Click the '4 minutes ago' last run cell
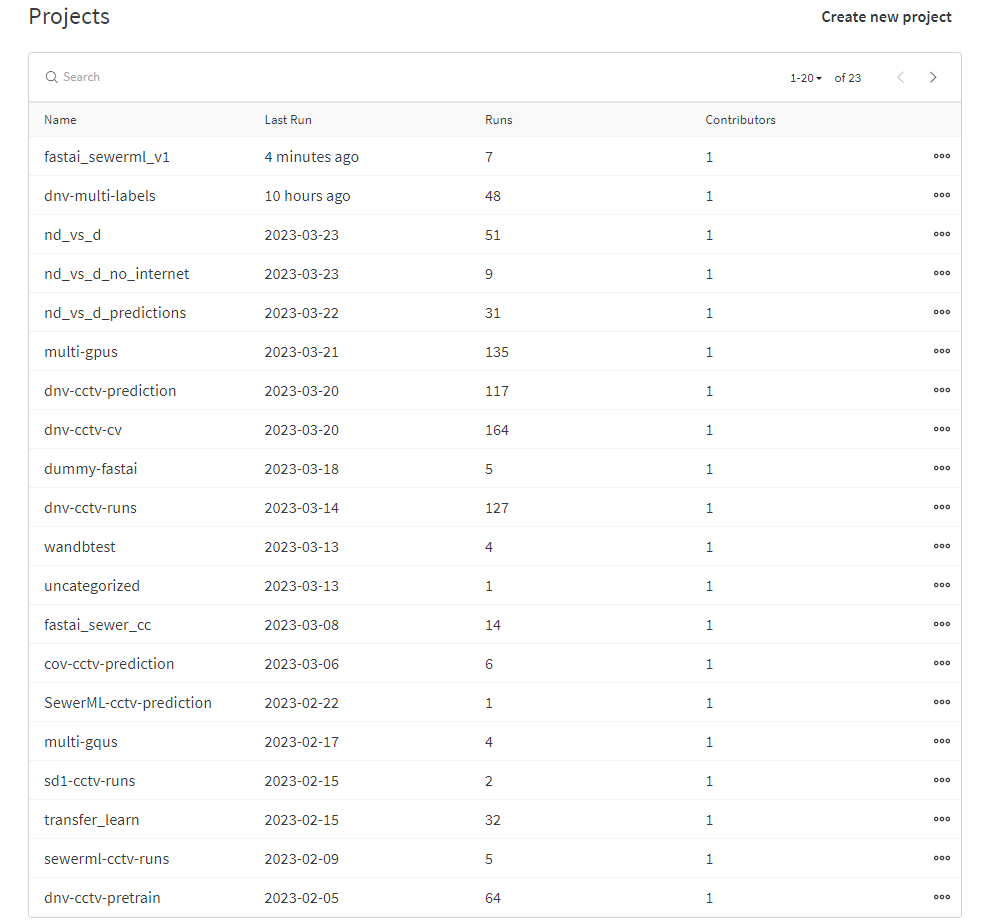Viewport: 982px width, 921px height. (311, 157)
